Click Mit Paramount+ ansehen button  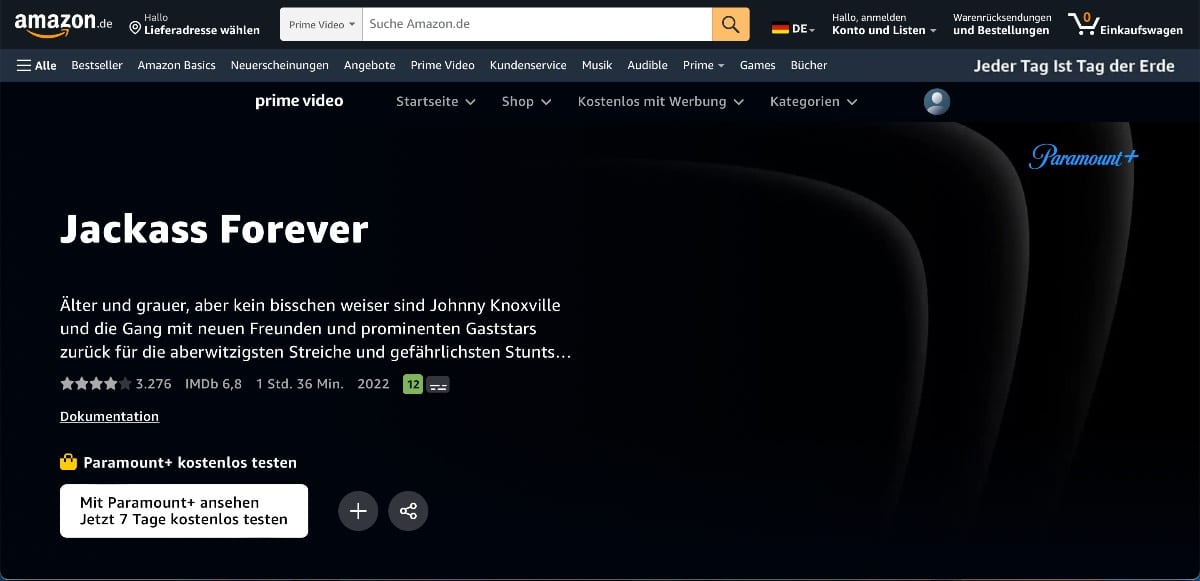(184, 511)
